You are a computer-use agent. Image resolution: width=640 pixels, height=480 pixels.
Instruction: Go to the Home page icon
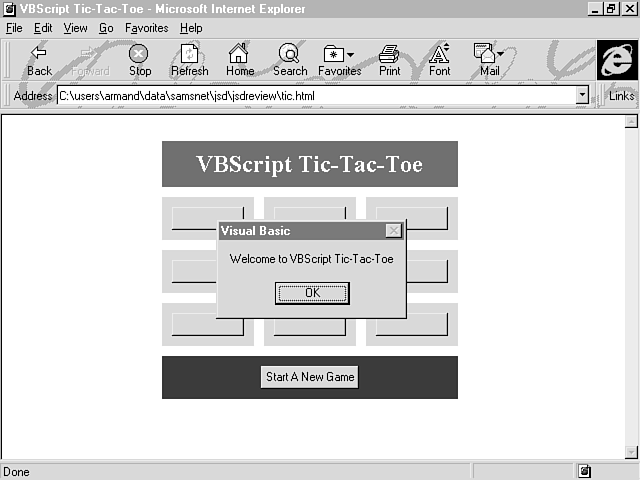[x=239, y=54]
